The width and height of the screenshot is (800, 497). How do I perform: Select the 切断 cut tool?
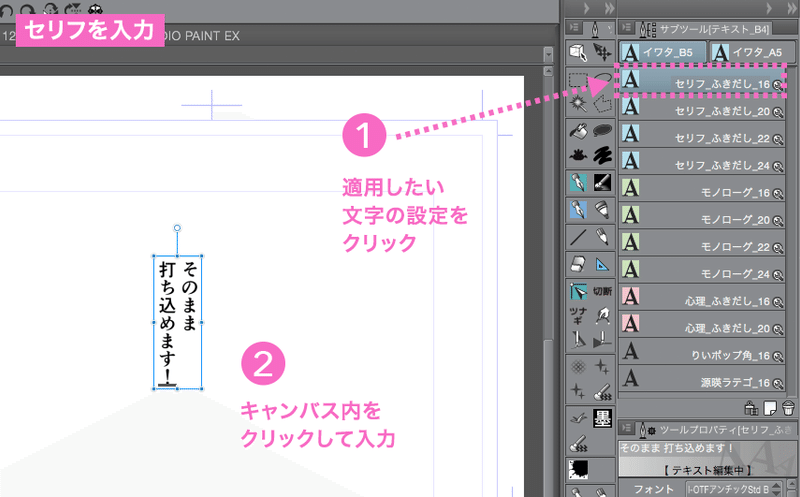(602, 291)
